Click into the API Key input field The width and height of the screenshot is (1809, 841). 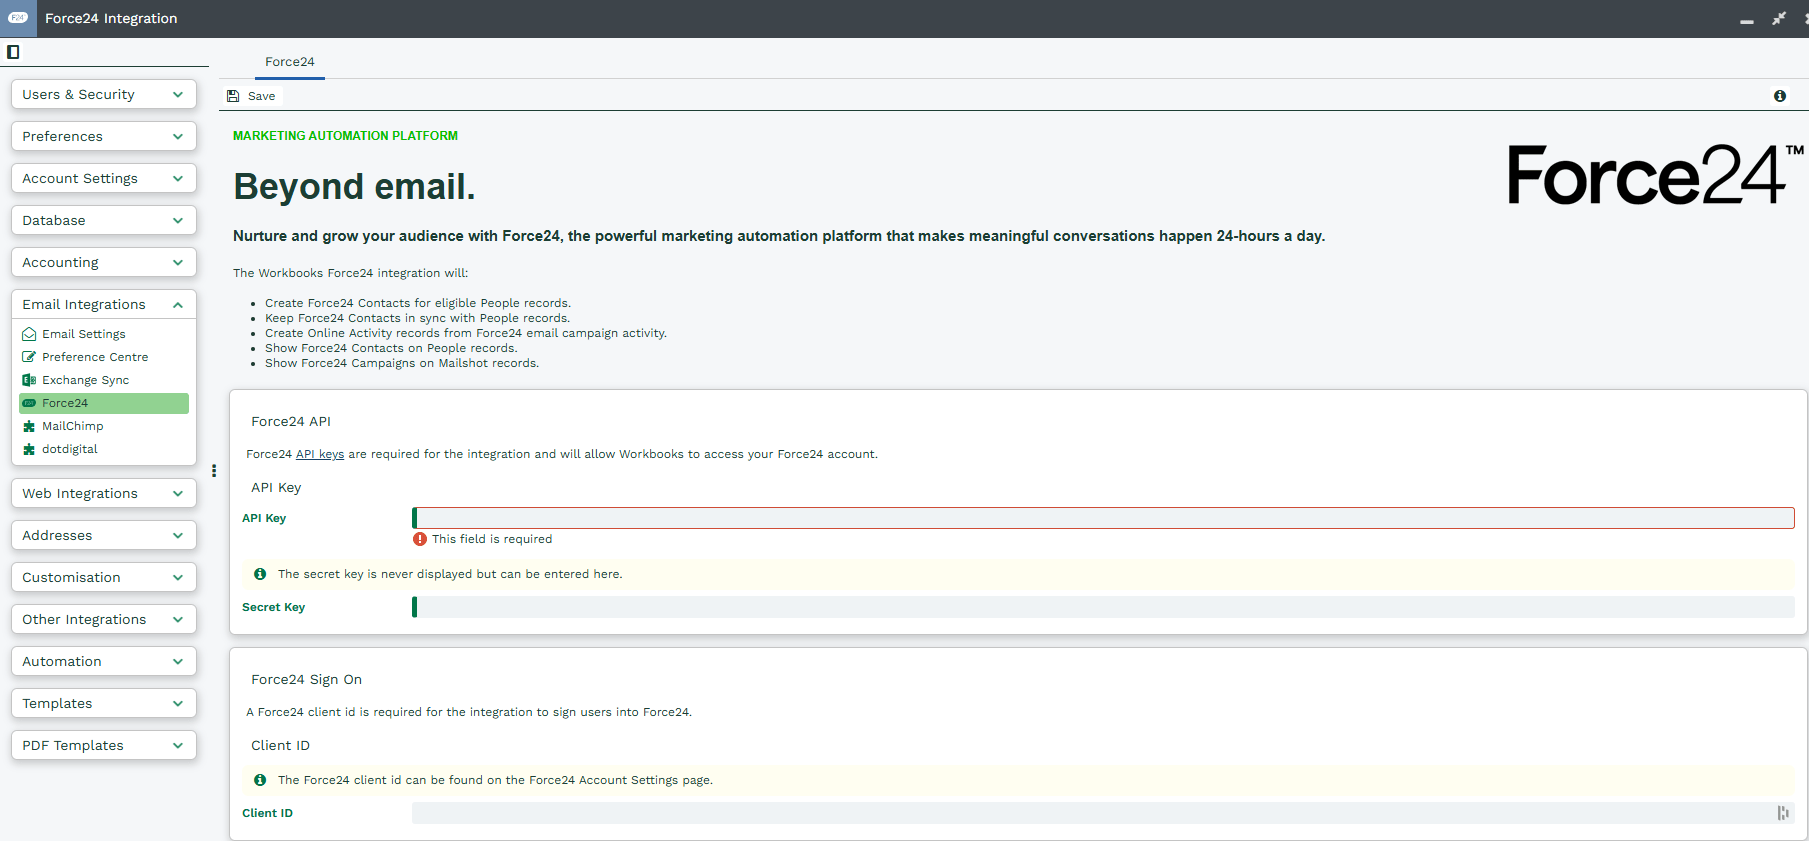click(1103, 518)
